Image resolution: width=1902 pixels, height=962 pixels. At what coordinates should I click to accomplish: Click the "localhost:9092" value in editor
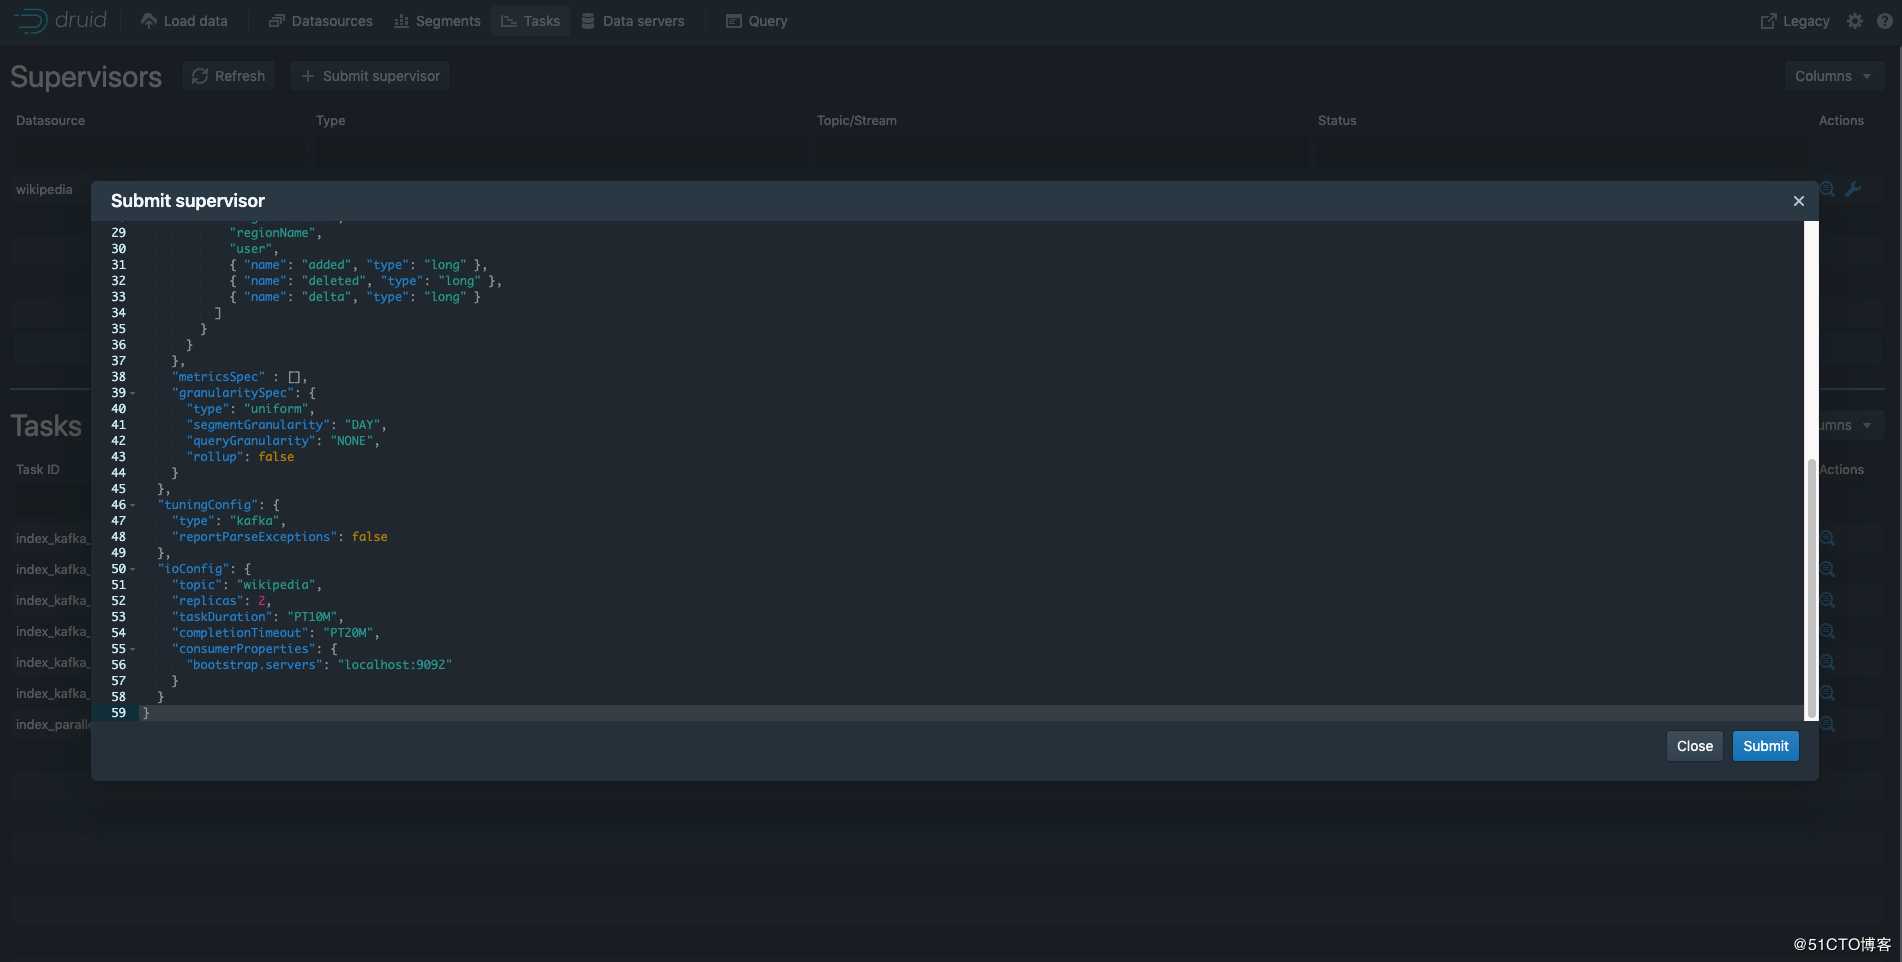click(395, 665)
